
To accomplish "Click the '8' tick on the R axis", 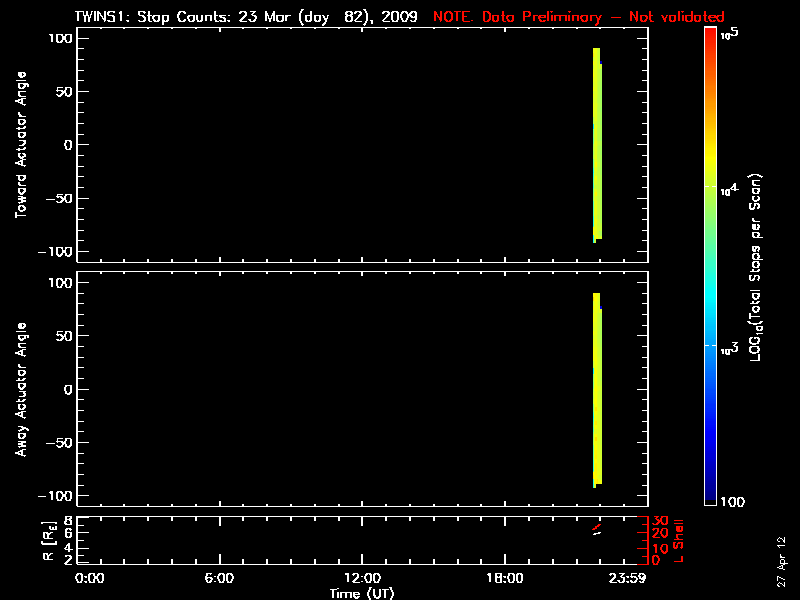I will (x=67, y=521).
